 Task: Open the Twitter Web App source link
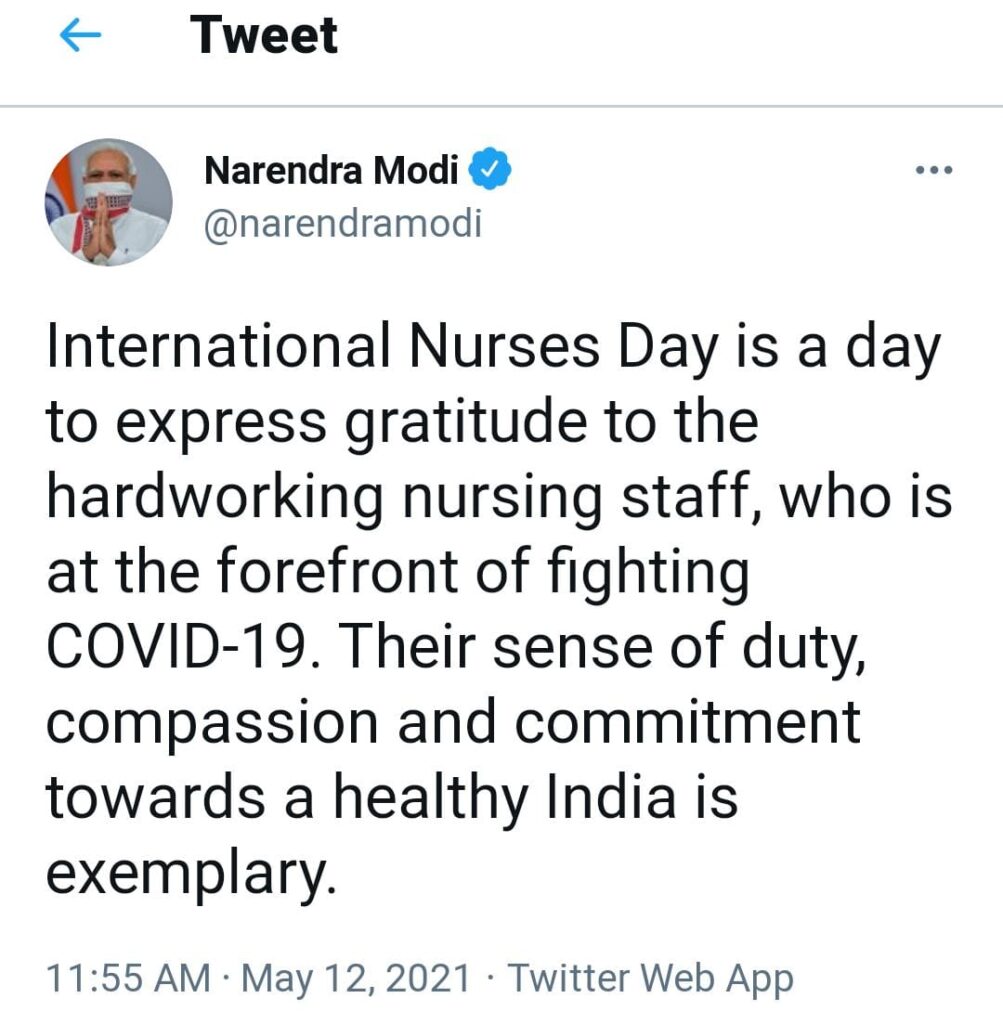coord(651,977)
